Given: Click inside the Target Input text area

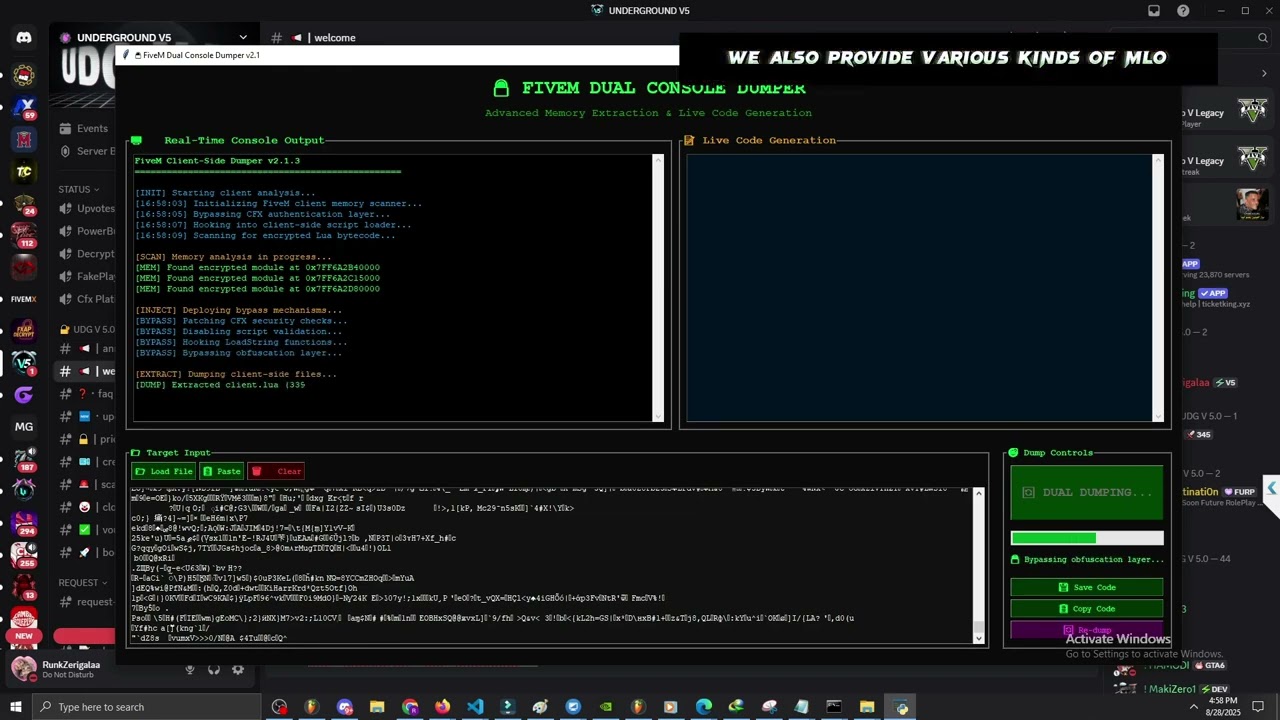Looking at the screenshot, I should point(551,565).
